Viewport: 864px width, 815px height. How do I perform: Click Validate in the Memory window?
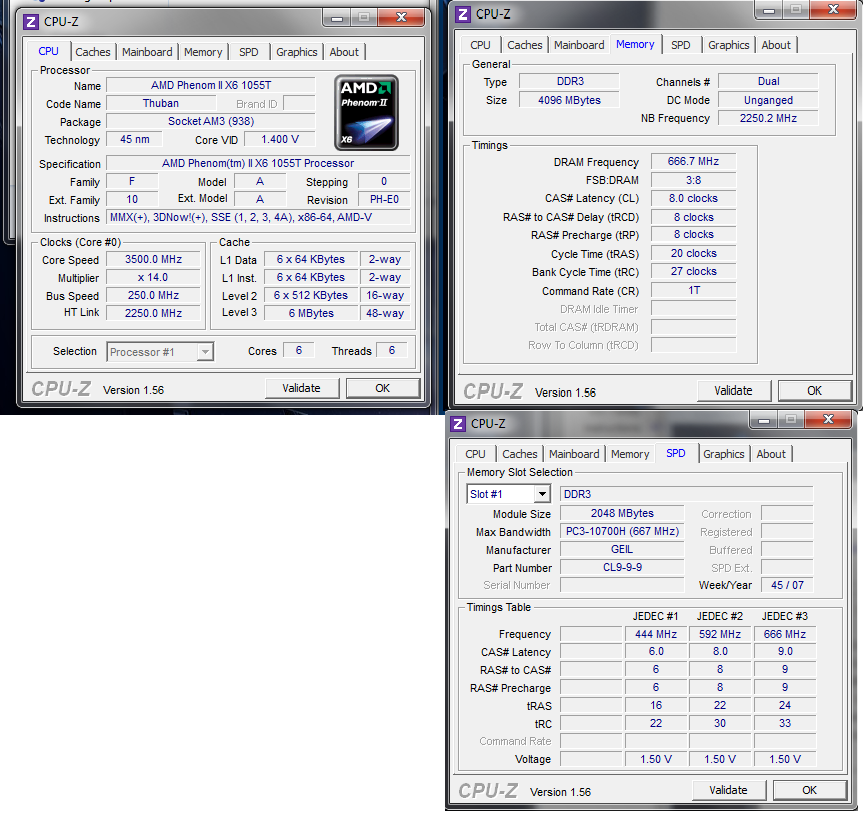tap(733, 391)
